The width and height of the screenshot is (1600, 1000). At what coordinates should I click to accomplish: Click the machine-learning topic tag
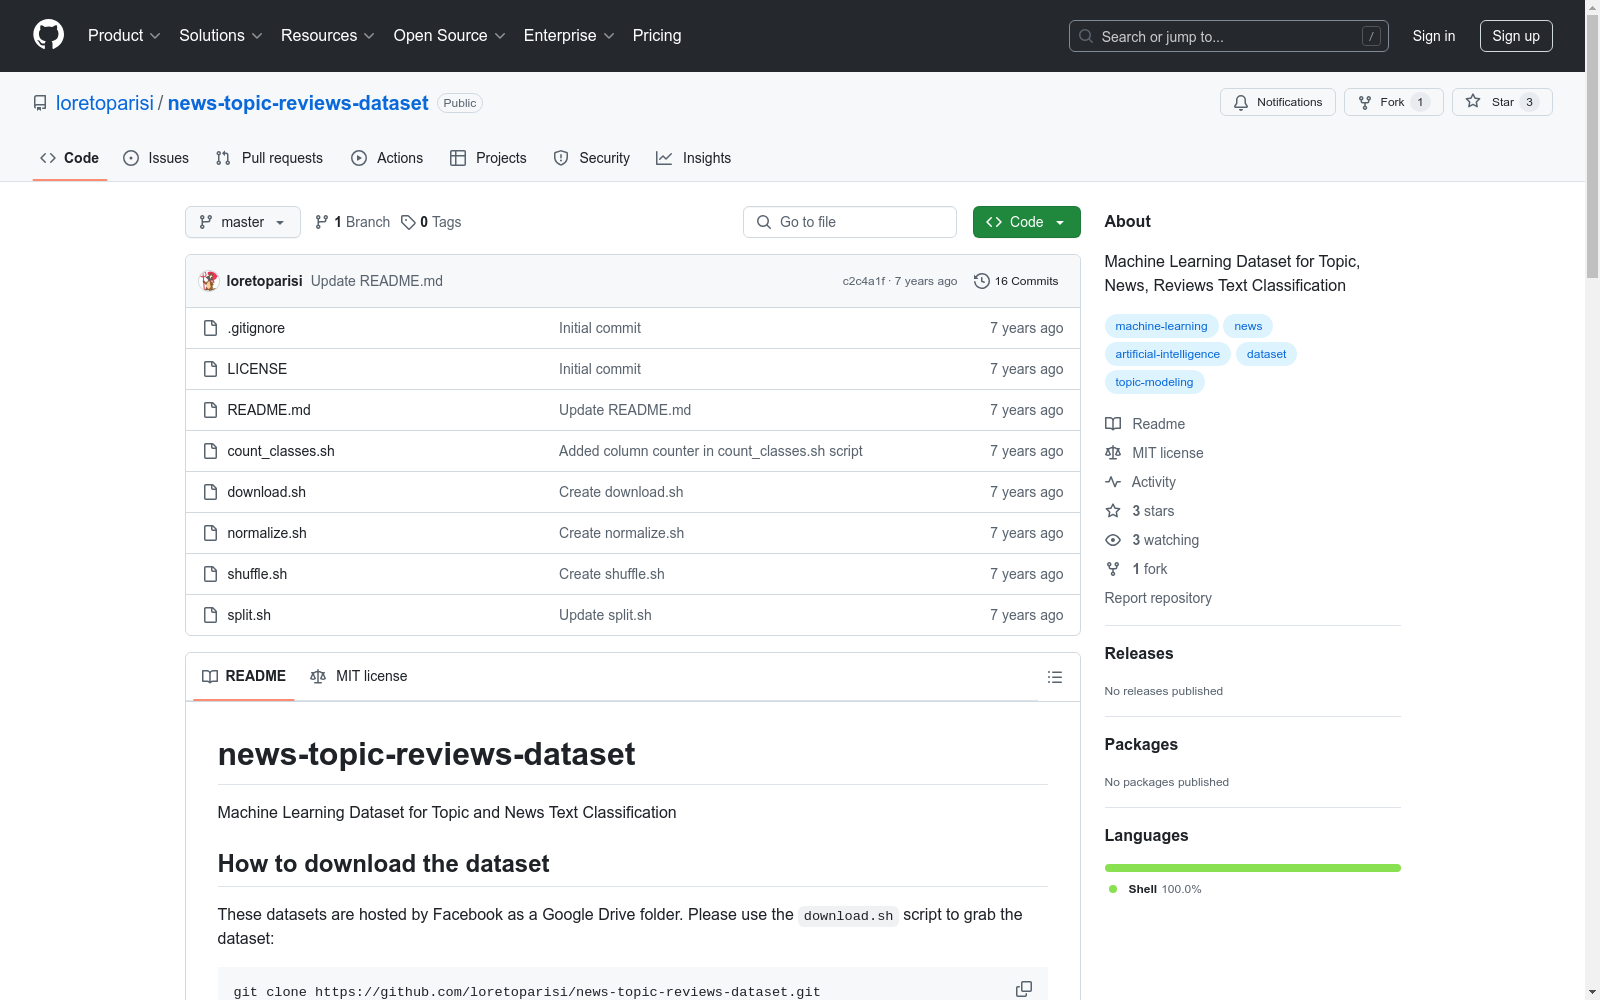pyautogui.click(x=1161, y=326)
